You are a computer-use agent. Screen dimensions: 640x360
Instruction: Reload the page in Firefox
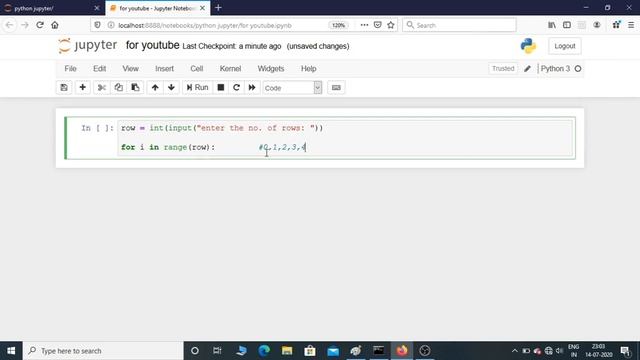[40, 25]
